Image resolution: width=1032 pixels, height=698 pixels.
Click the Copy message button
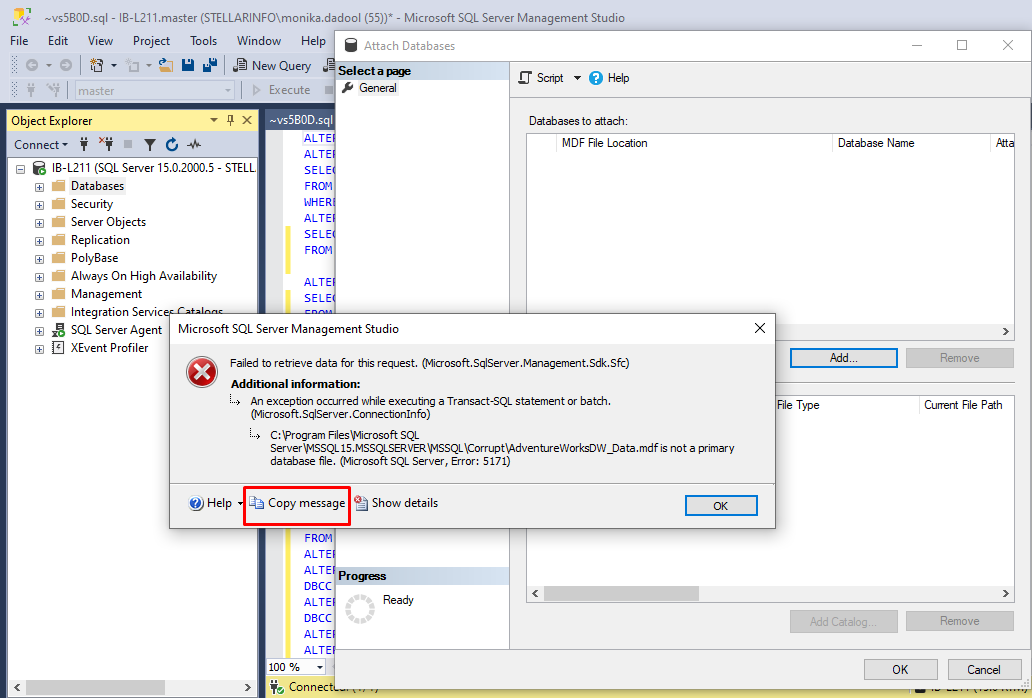pyautogui.click(x=296, y=503)
